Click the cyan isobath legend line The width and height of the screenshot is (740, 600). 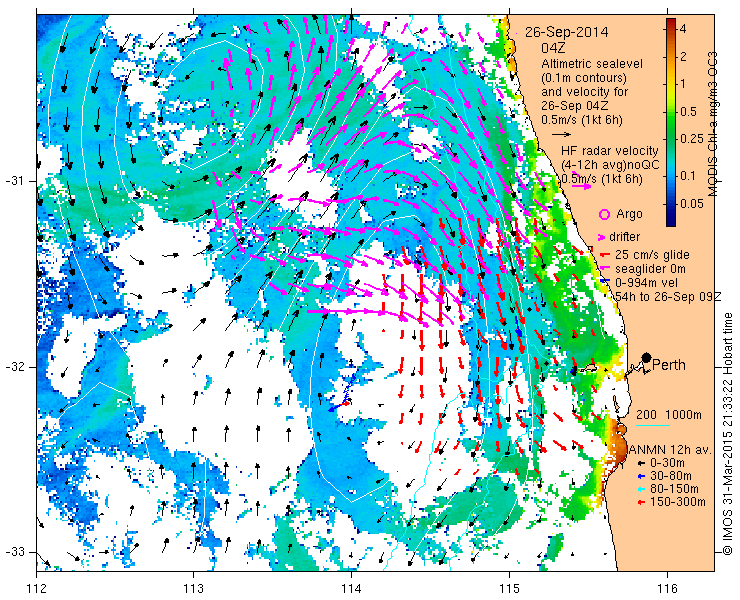tap(653, 426)
